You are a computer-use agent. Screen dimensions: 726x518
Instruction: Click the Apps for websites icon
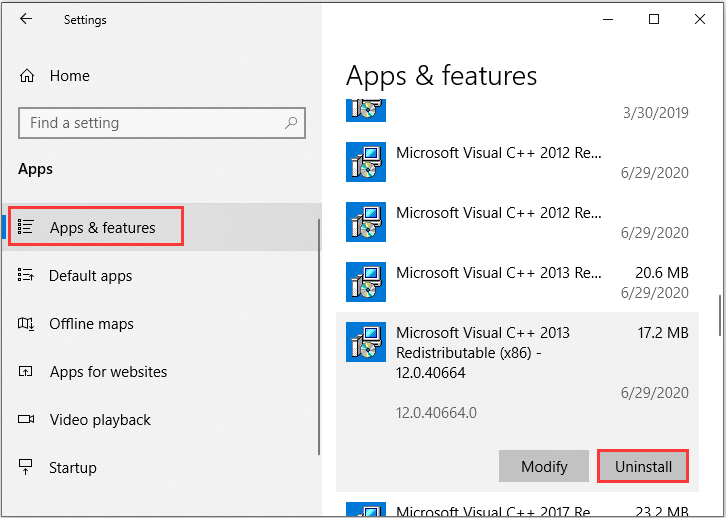coord(25,371)
